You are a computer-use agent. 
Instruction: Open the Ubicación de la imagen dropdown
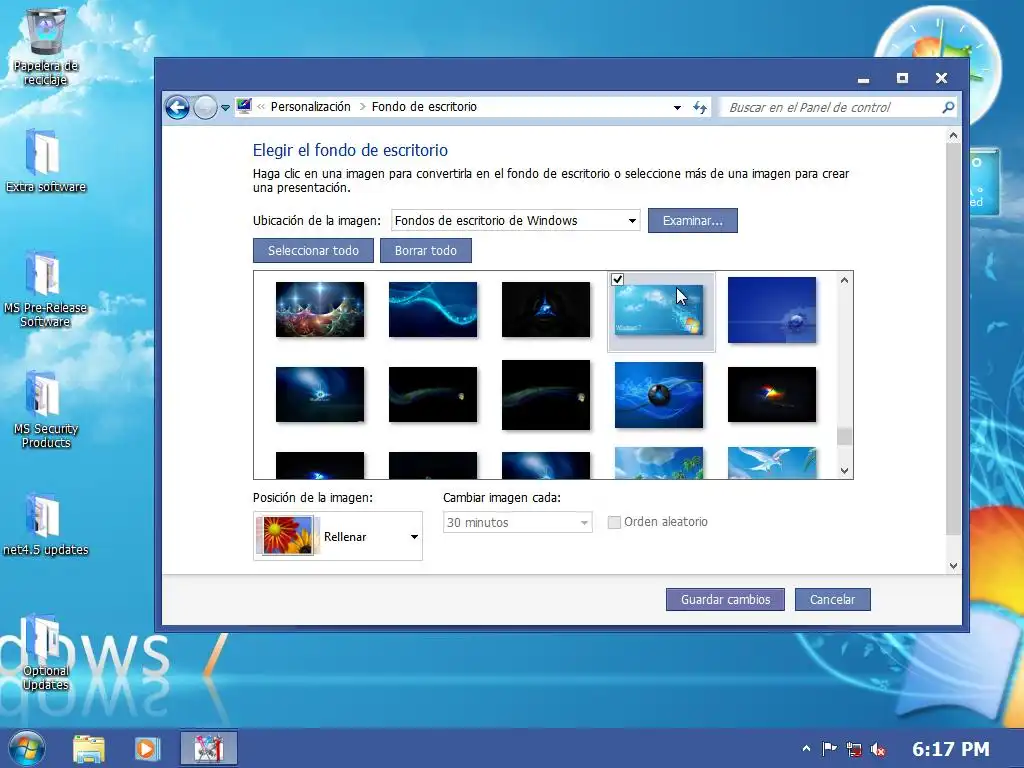coord(515,220)
